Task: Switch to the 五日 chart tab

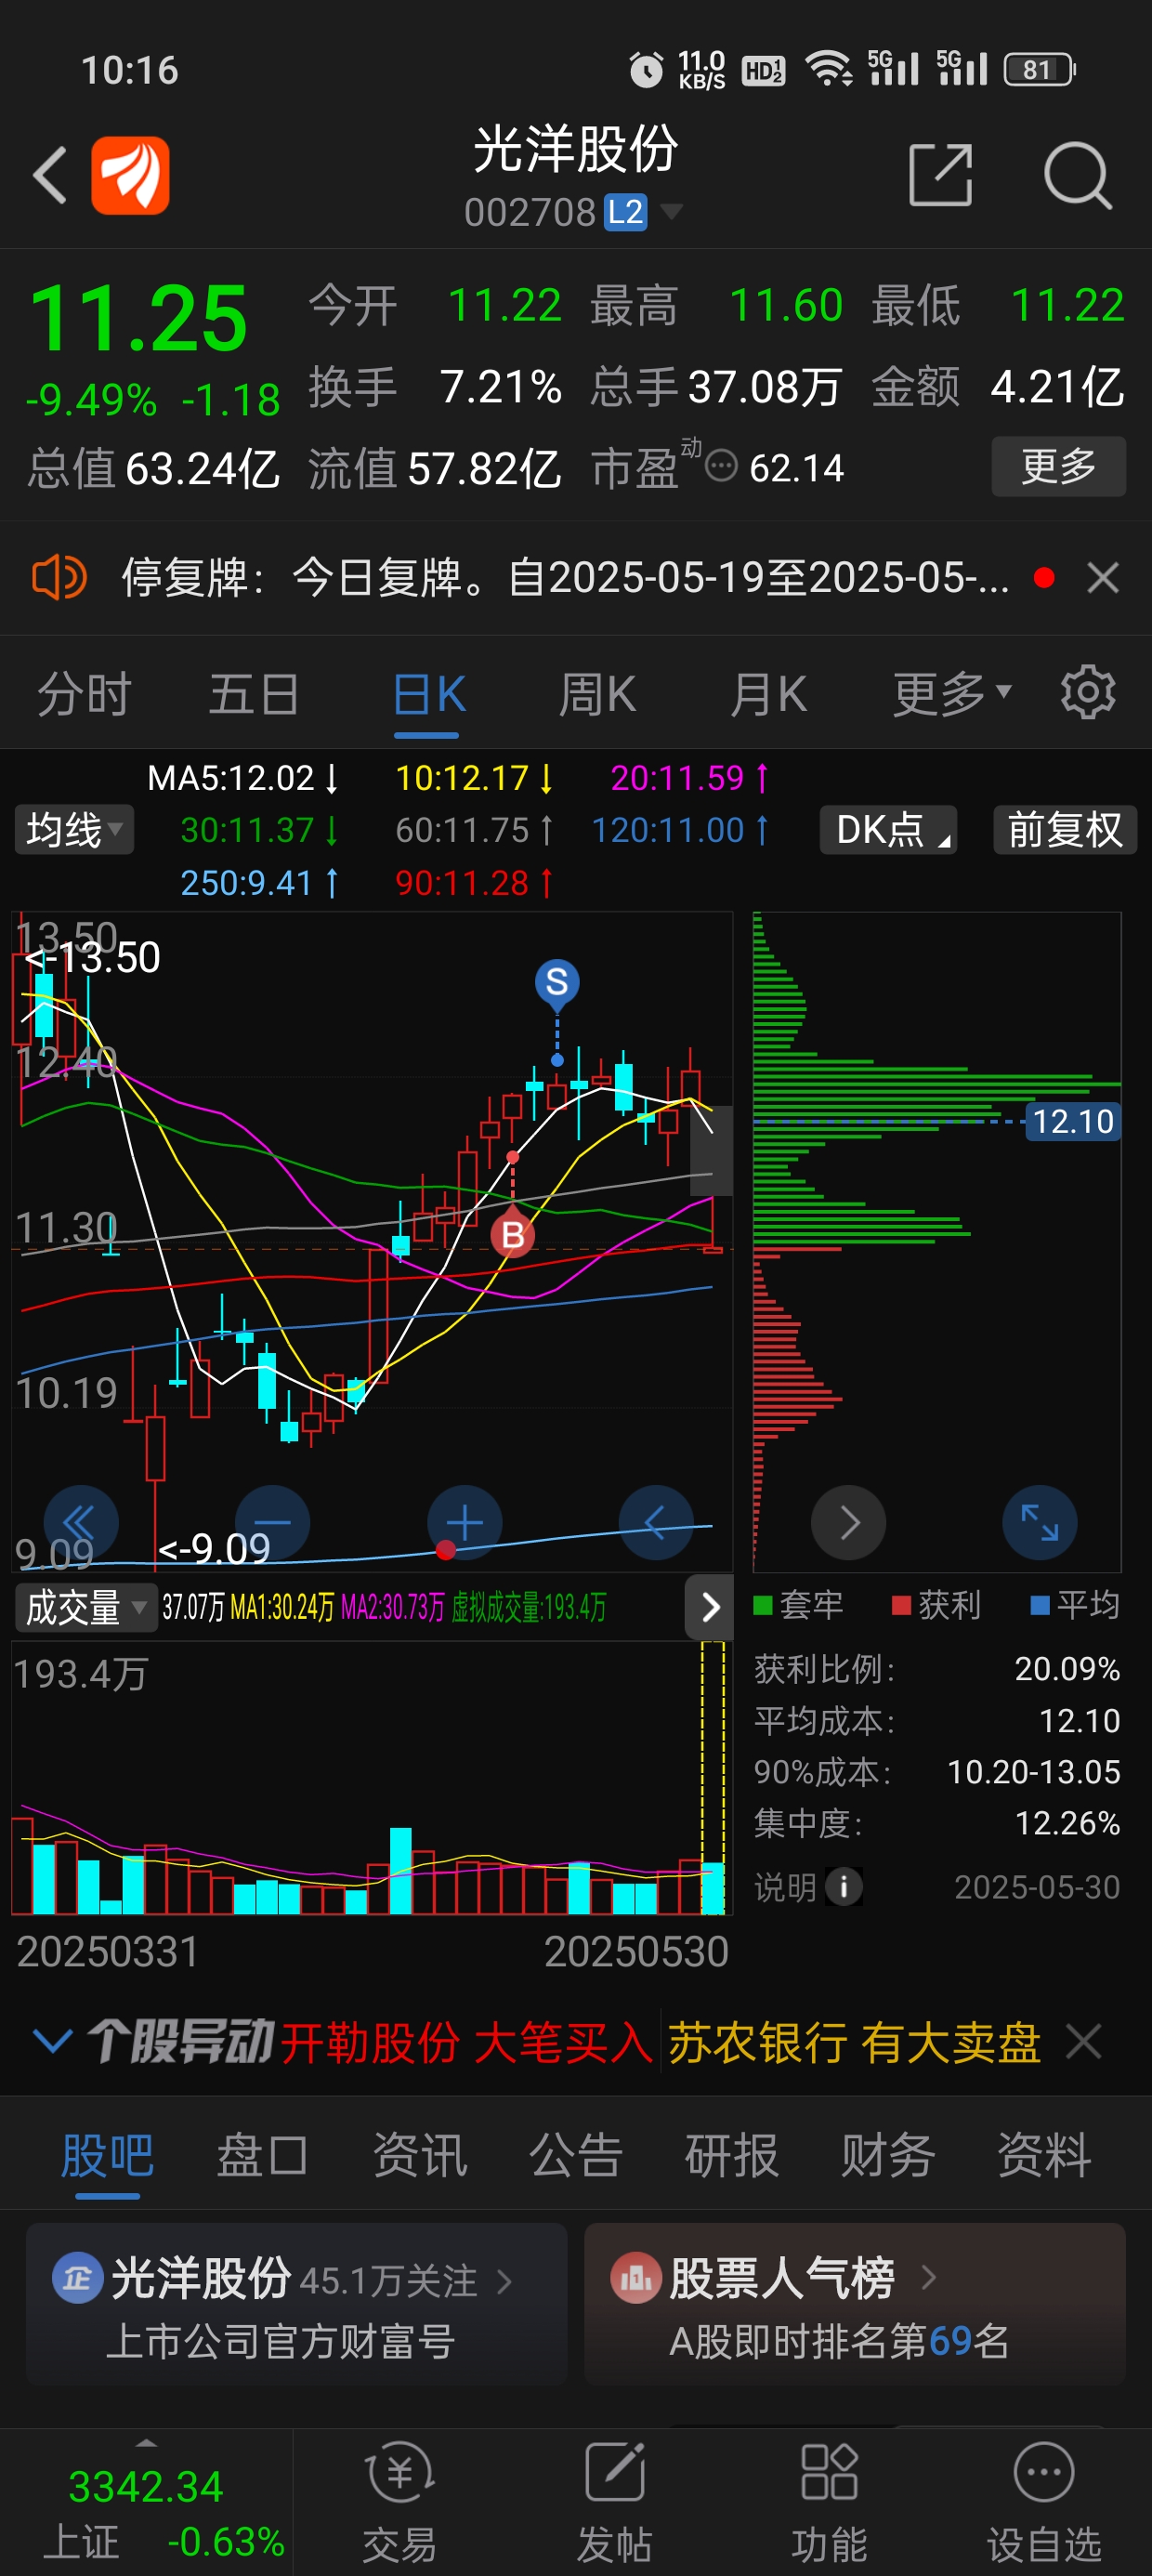Action: tap(254, 694)
